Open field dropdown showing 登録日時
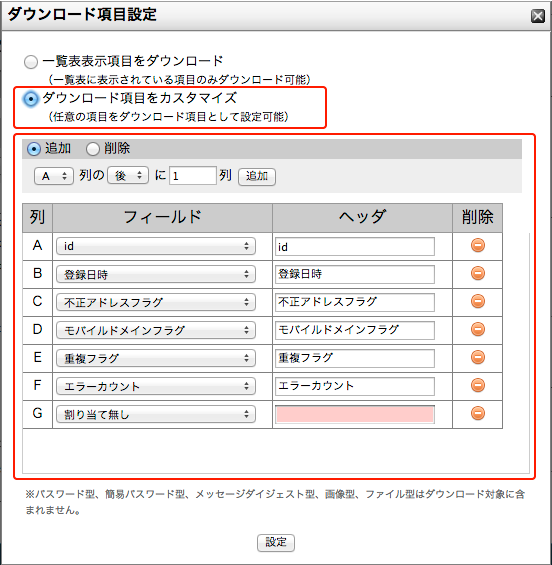The image size is (552, 565). click(156, 275)
